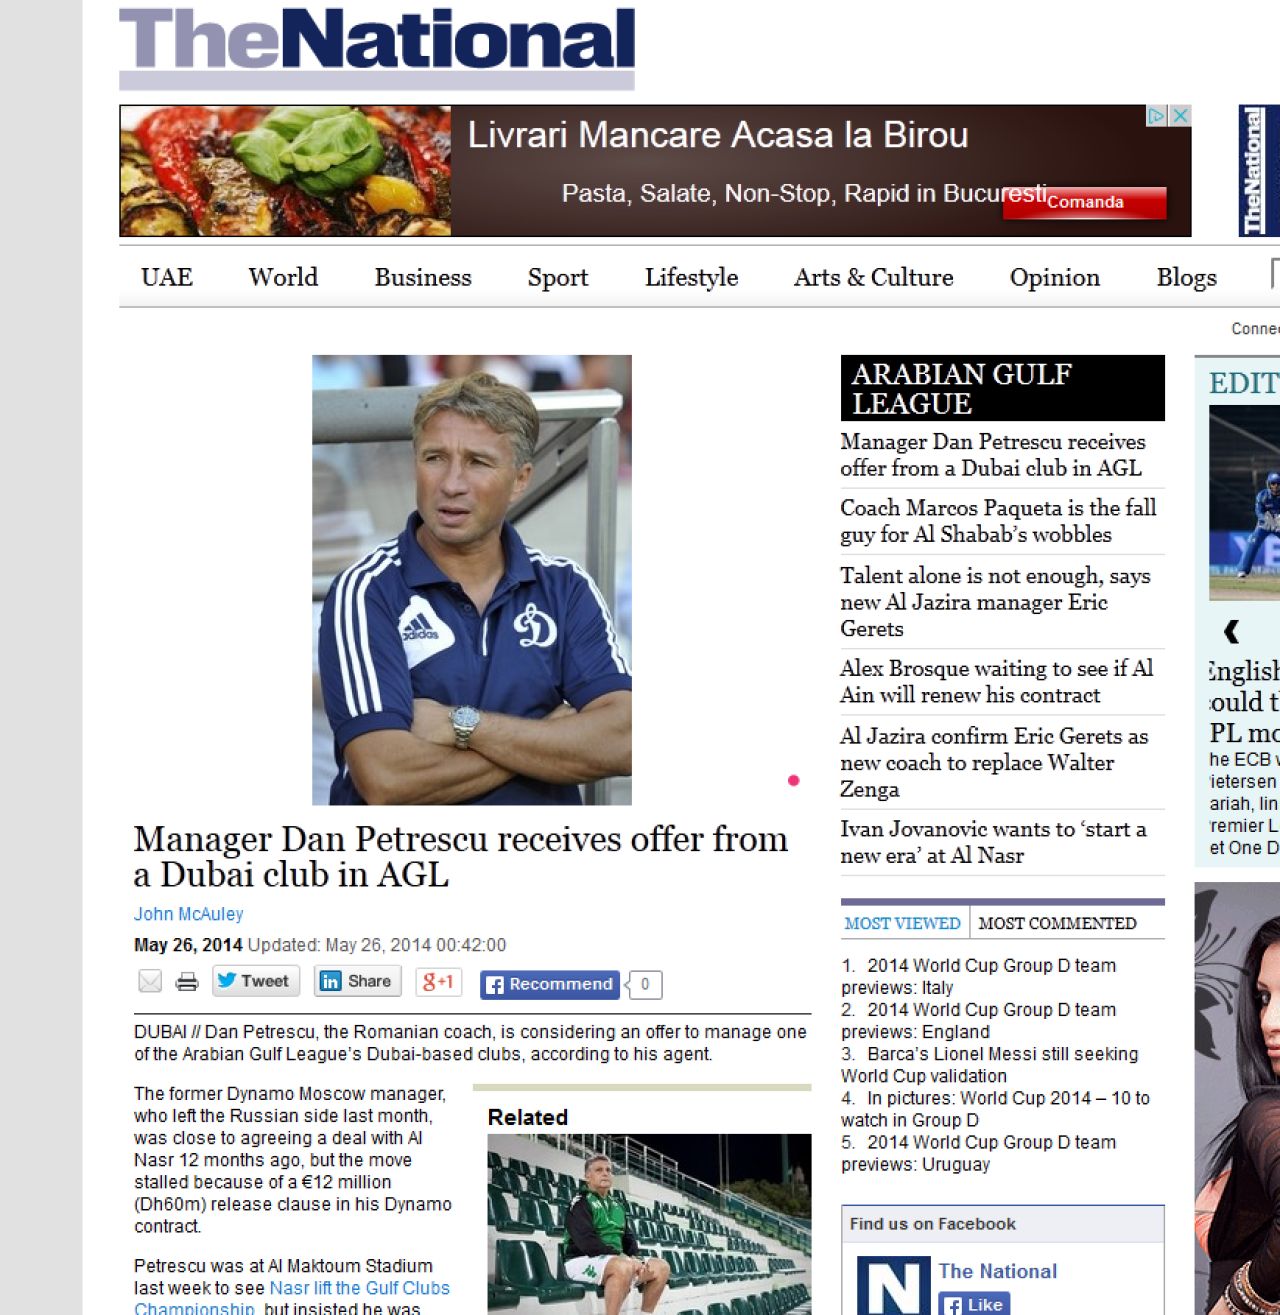
Task: Close the banner ad with X icon
Action: [x=1180, y=116]
